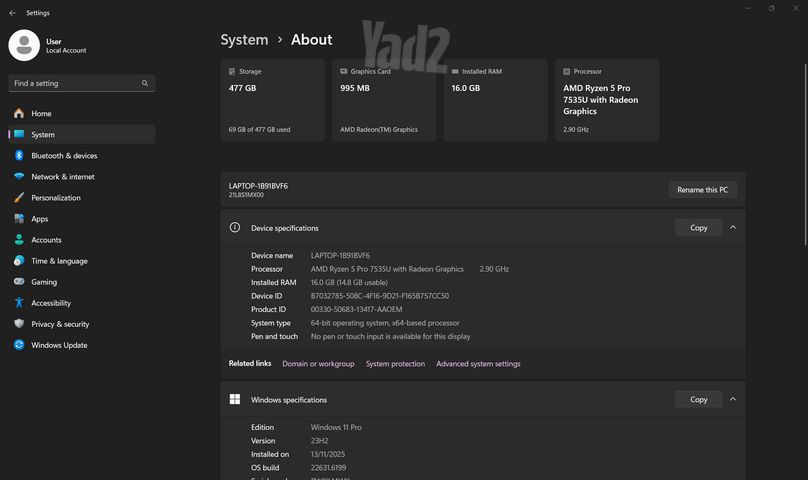Viewport: 808px width, 480px height.
Task: Select Bluetooth & devices menu item
Action: (82, 155)
